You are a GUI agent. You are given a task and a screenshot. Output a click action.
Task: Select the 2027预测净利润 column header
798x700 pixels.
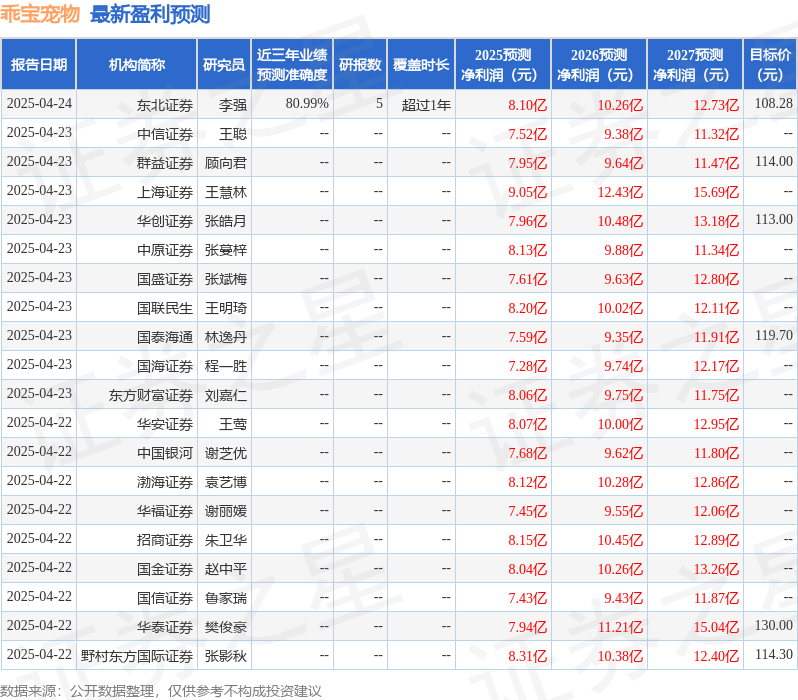(695, 65)
